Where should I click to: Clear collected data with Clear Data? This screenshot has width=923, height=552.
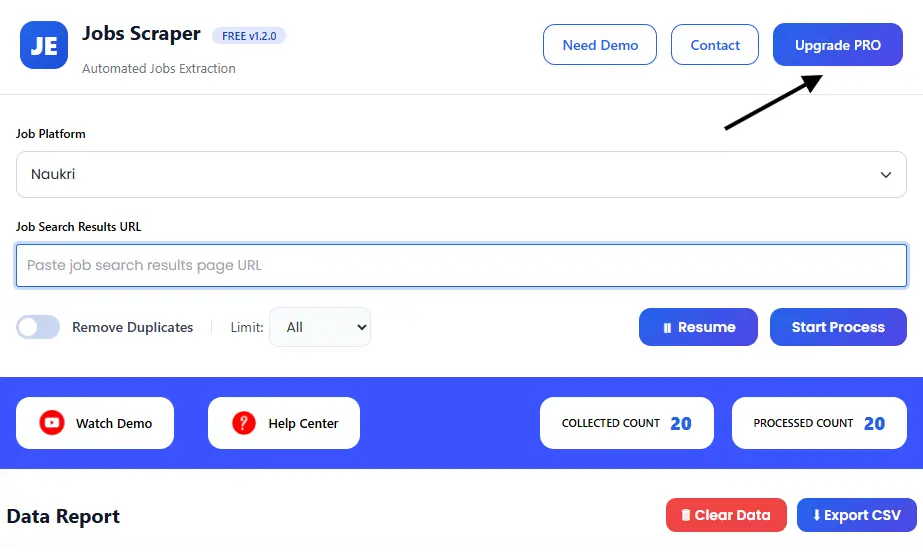[726, 515]
